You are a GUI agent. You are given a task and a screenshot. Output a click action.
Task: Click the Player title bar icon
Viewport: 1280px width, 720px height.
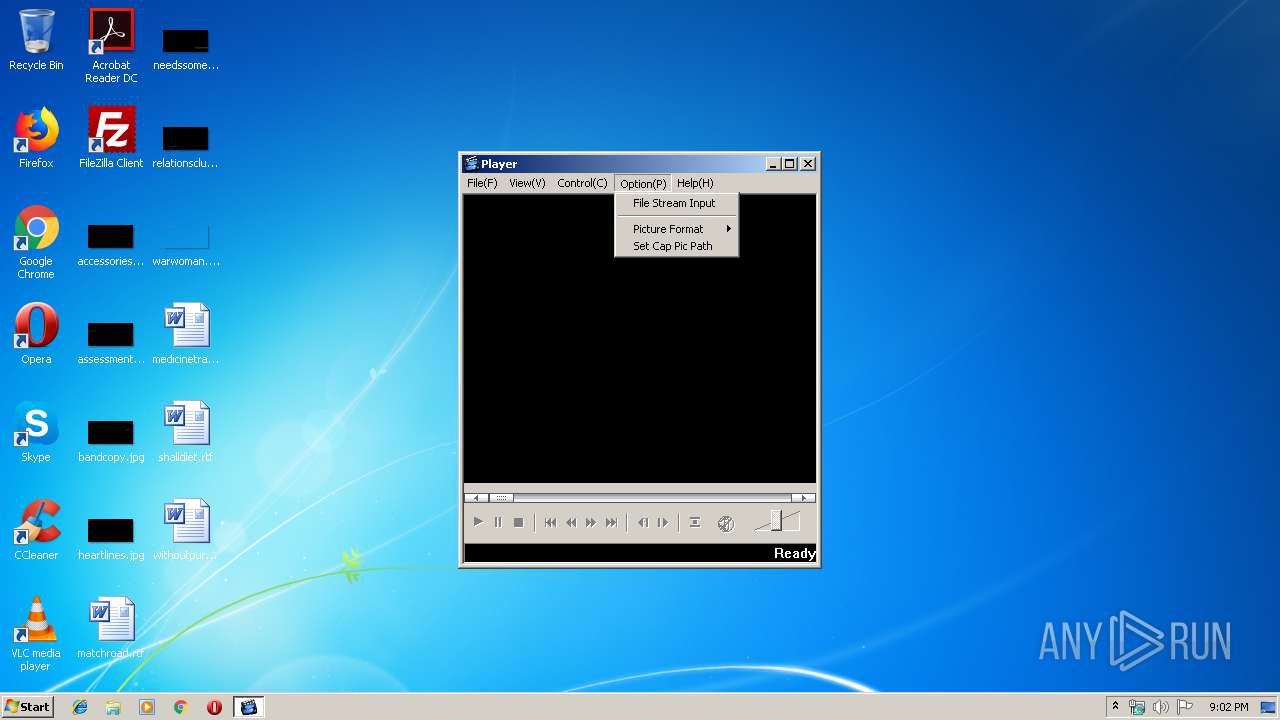click(x=471, y=164)
